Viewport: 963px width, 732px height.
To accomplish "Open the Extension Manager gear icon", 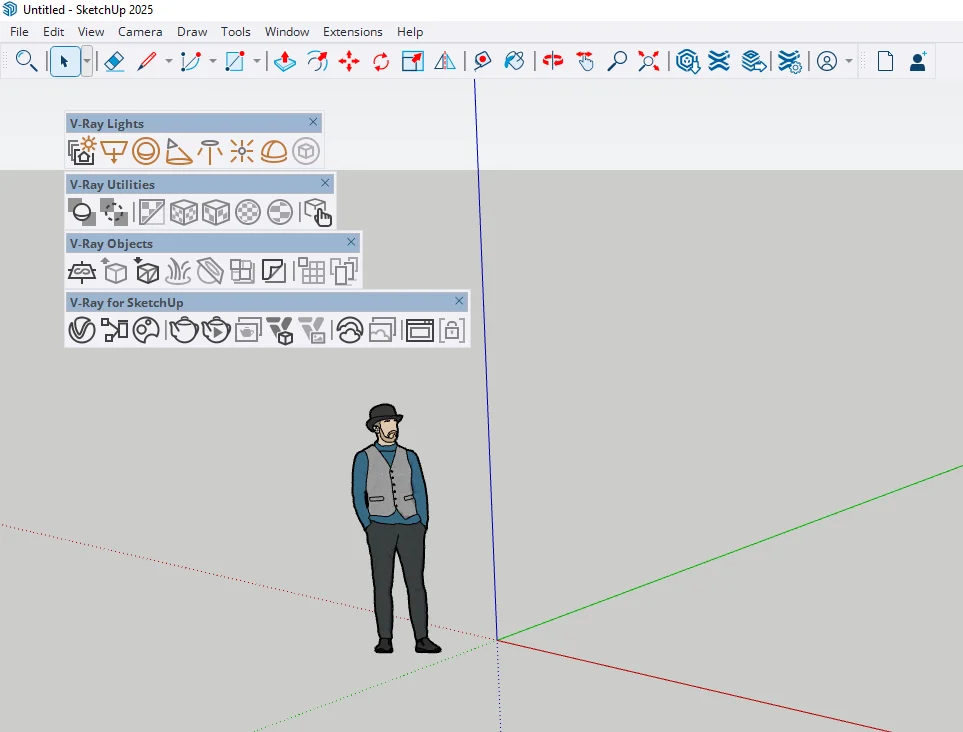I will 789,61.
